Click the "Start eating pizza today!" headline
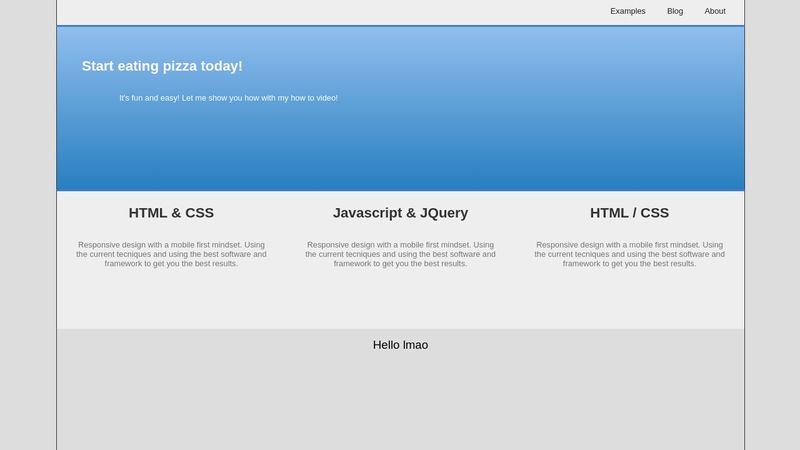This screenshot has height=450, width=800. [x=162, y=66]
